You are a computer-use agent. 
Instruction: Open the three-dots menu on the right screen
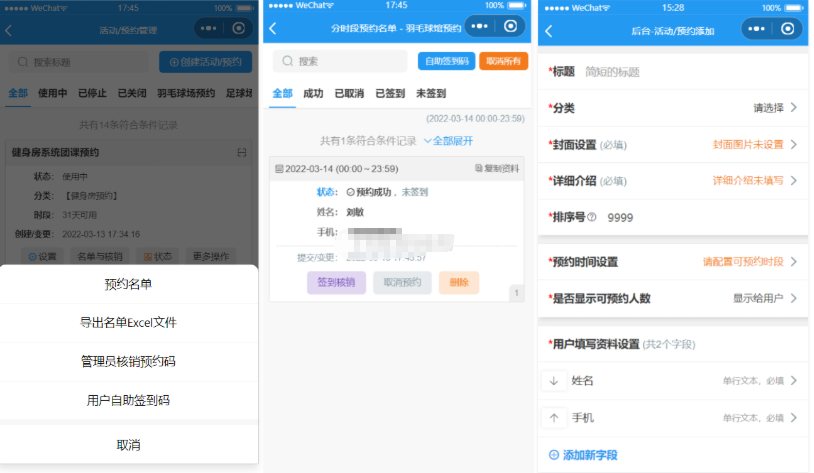pos(756,29)
